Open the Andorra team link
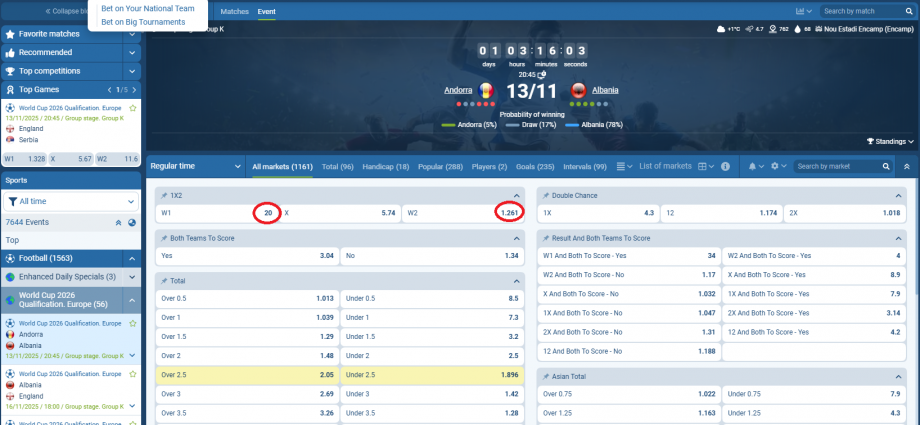Image resolution: width=920 pixels, height=425 pixels. pyautogui.click(x=458, y=90)
